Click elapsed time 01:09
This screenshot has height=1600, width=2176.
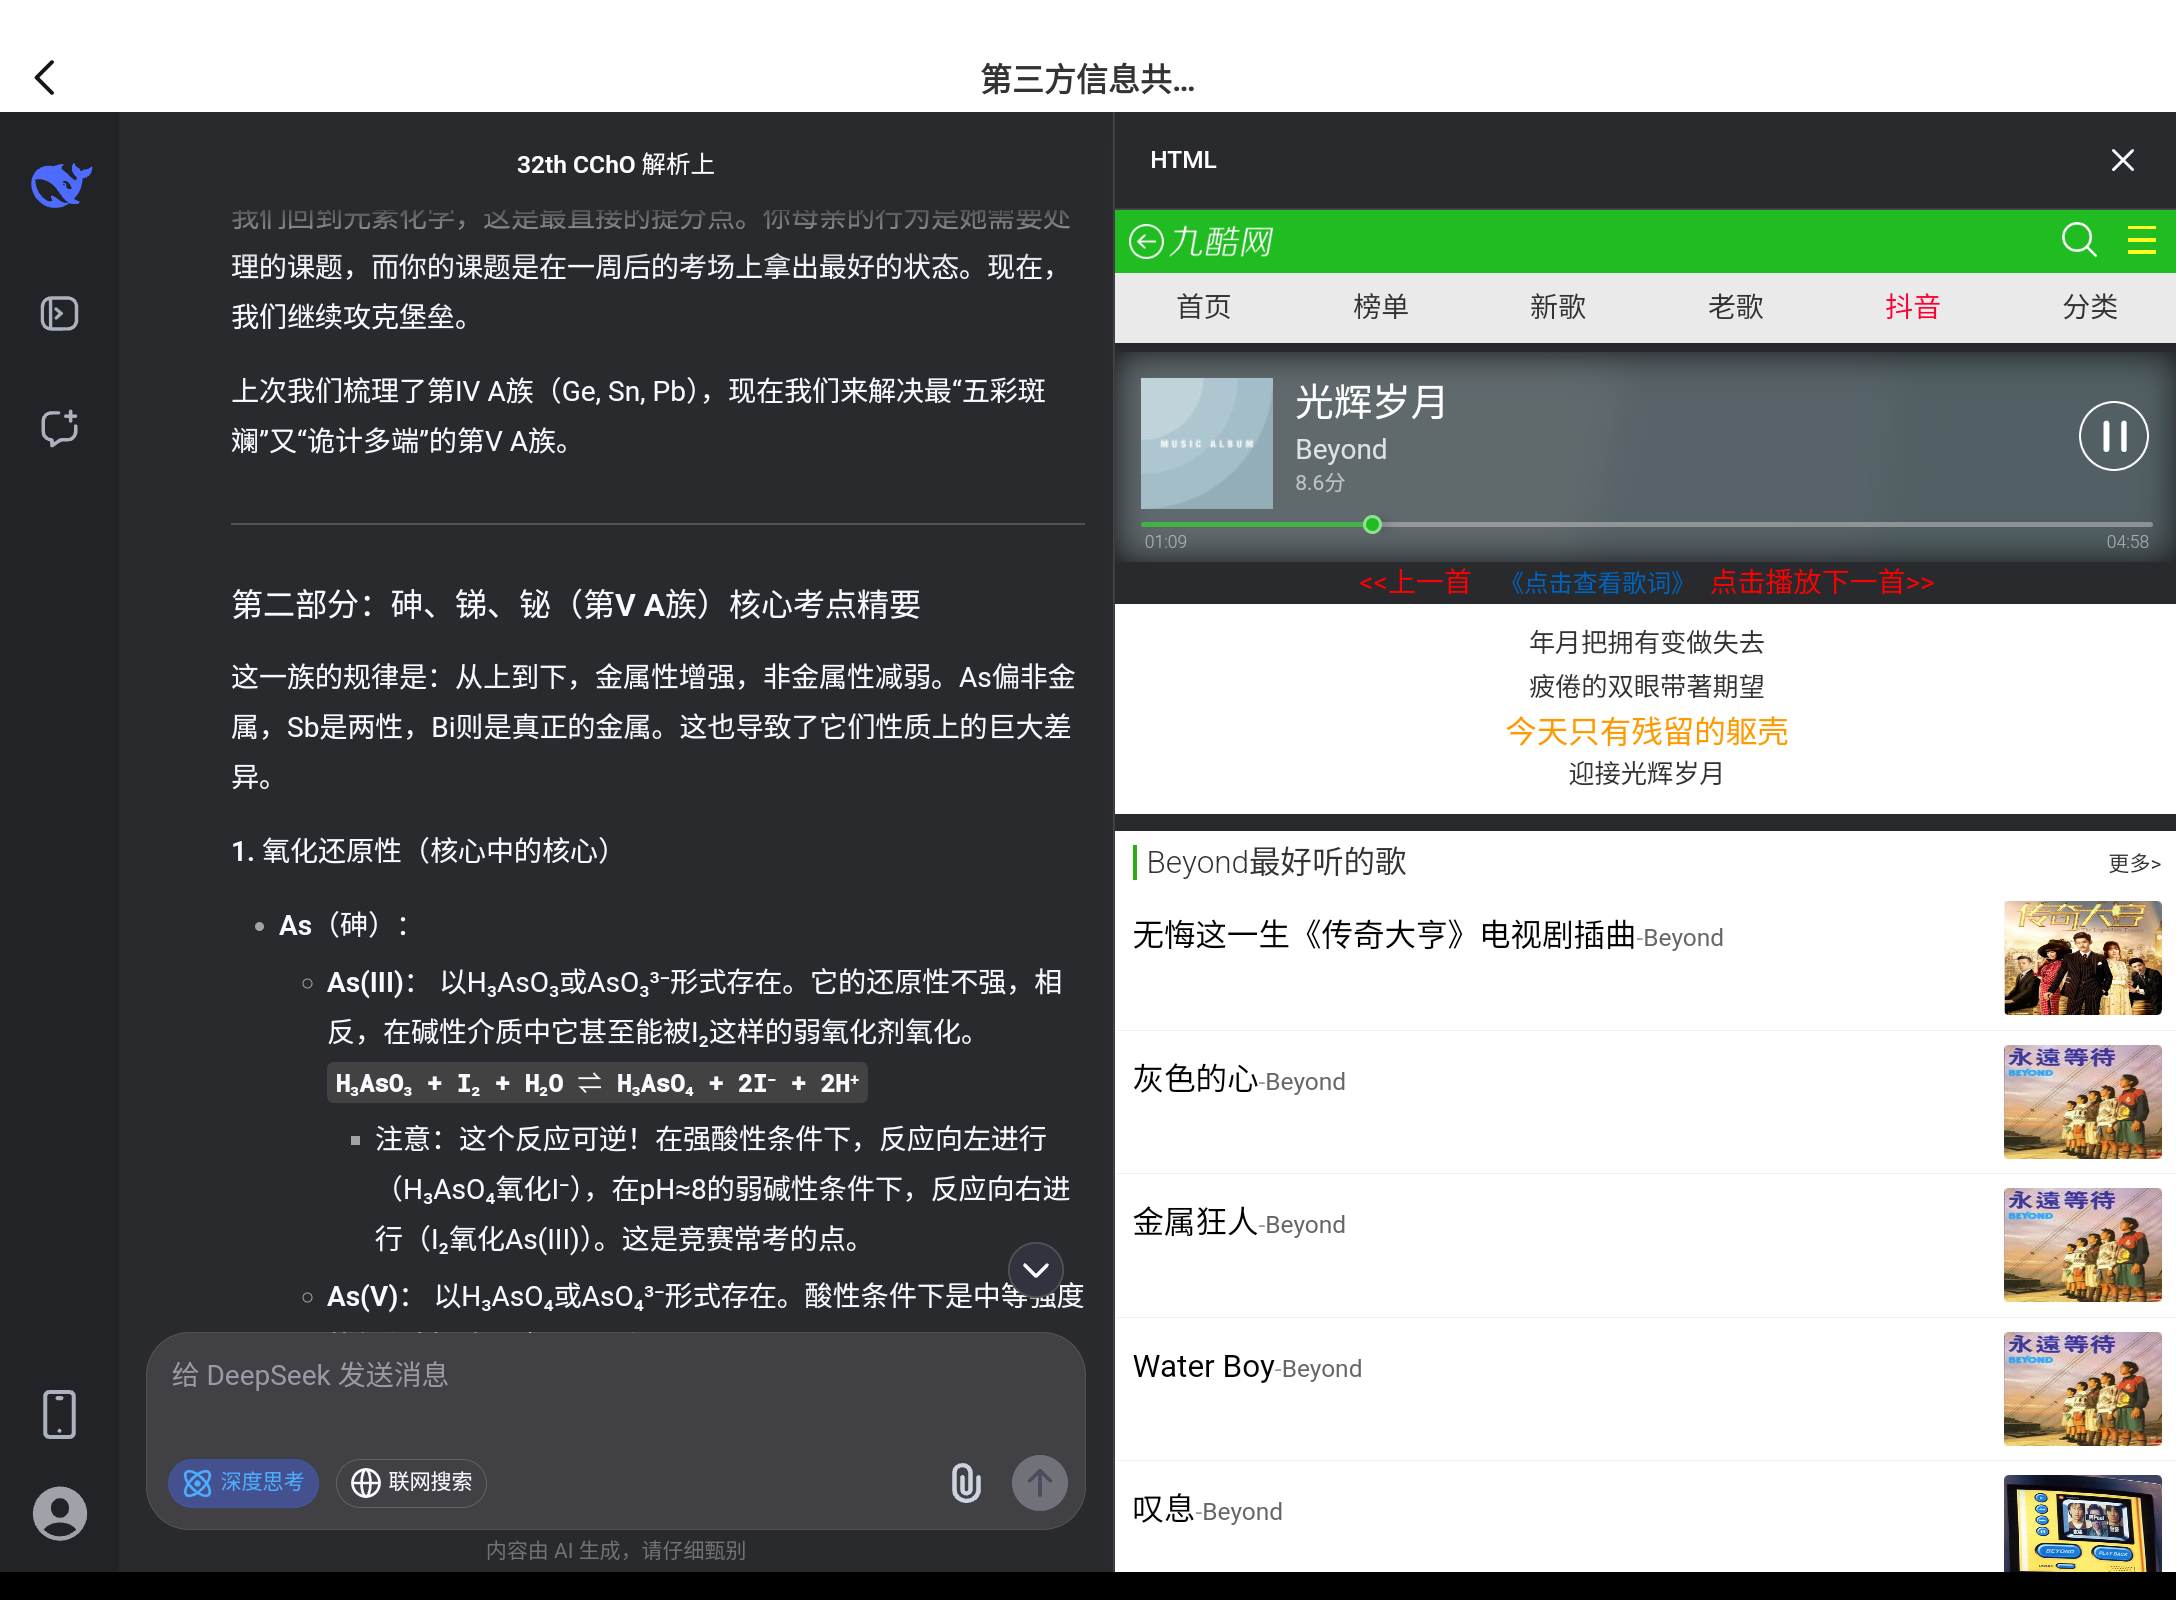pyautogui.click(x=1165, y=542)
